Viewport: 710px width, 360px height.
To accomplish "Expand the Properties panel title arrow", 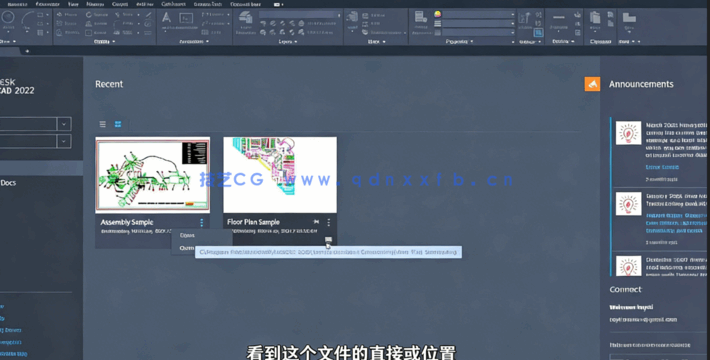I will [472, 42].
